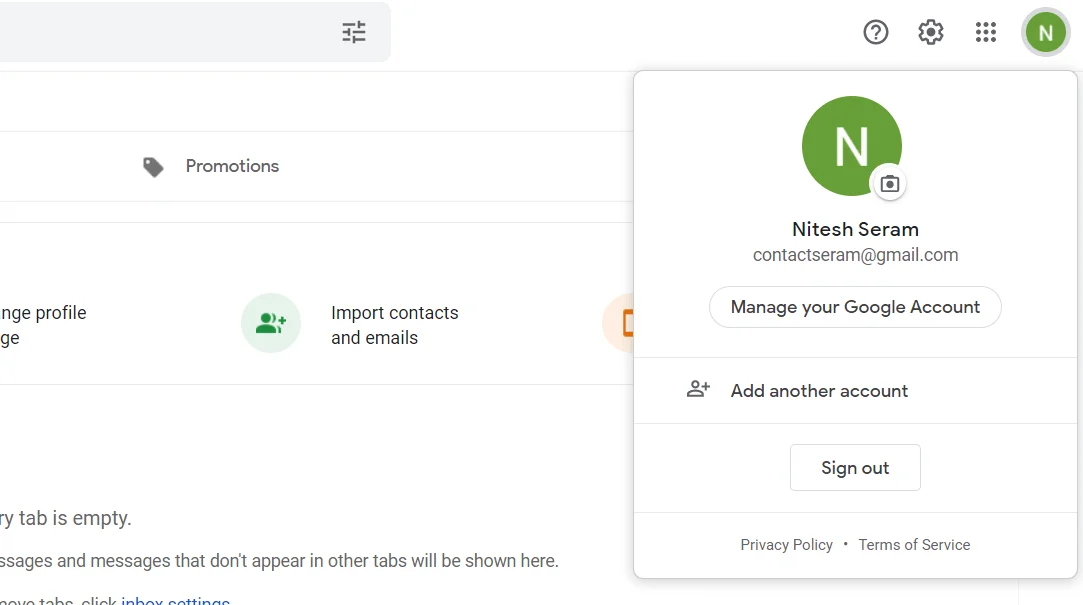The image size is (1083, 605).
Task: Click the Add another account person icon
Action: [698, 390]
